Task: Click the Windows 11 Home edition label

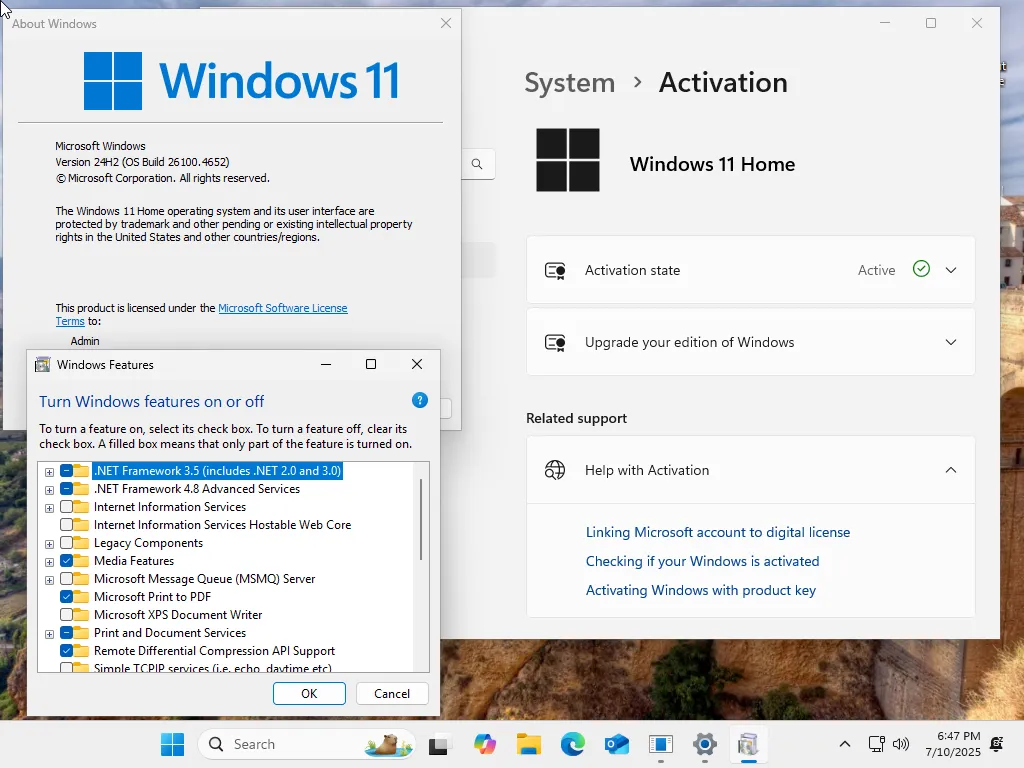Action: point(712,164)
